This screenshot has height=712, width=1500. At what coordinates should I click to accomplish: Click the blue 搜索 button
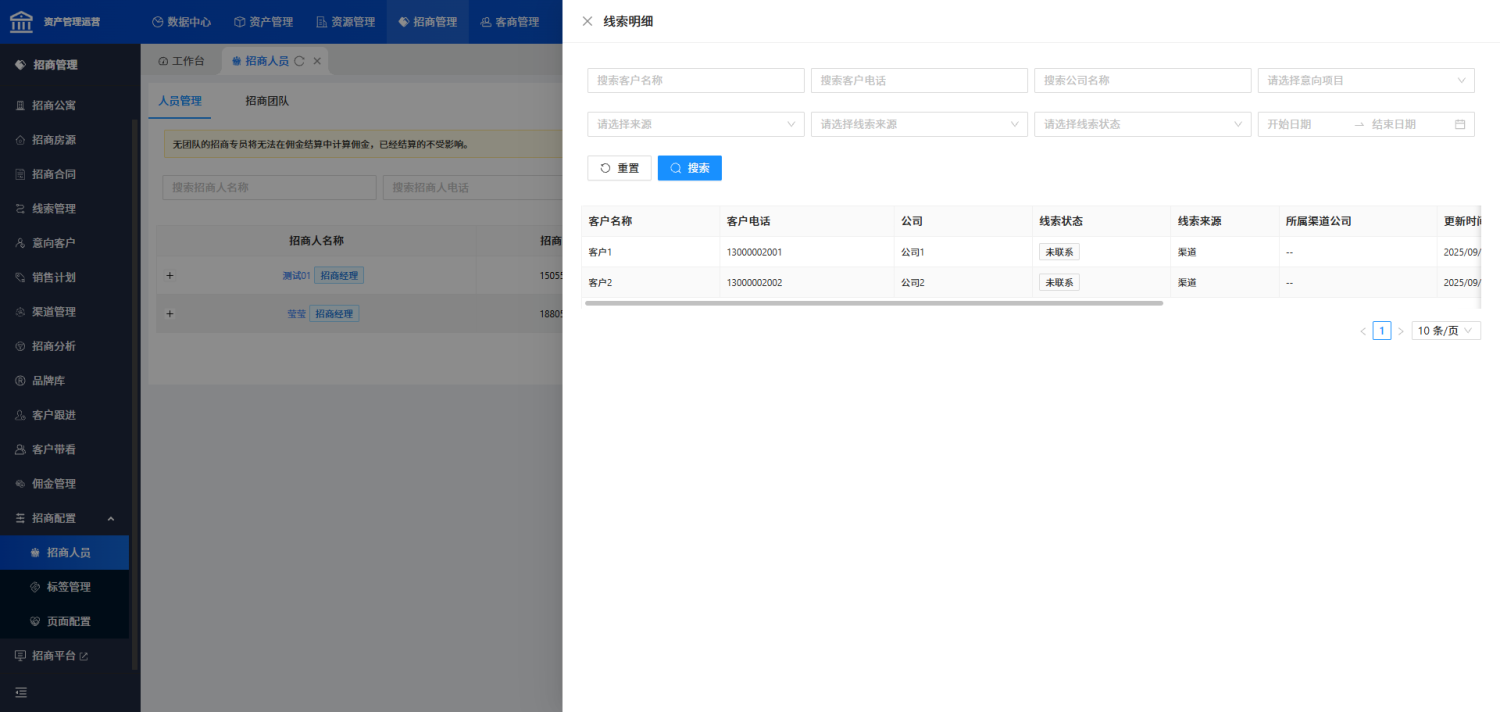[690, 168]
